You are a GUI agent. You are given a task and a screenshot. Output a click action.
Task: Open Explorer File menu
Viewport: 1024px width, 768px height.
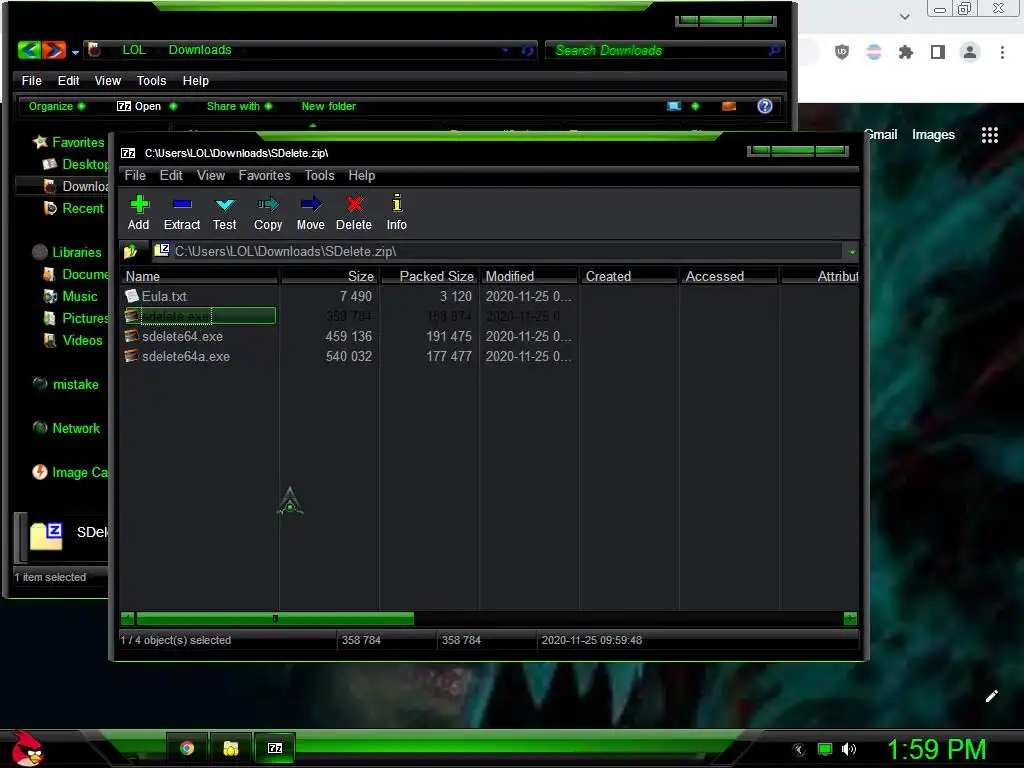(x=31, y=80)
